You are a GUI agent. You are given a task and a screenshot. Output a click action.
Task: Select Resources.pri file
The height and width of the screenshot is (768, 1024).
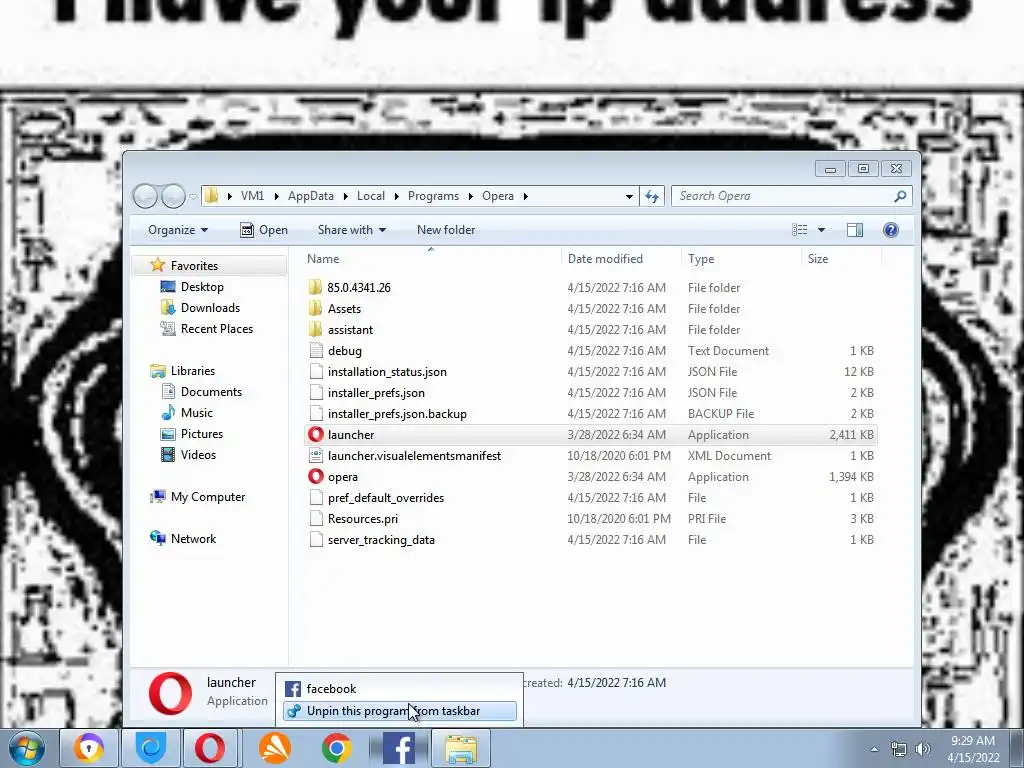click(x=362, y=519)
